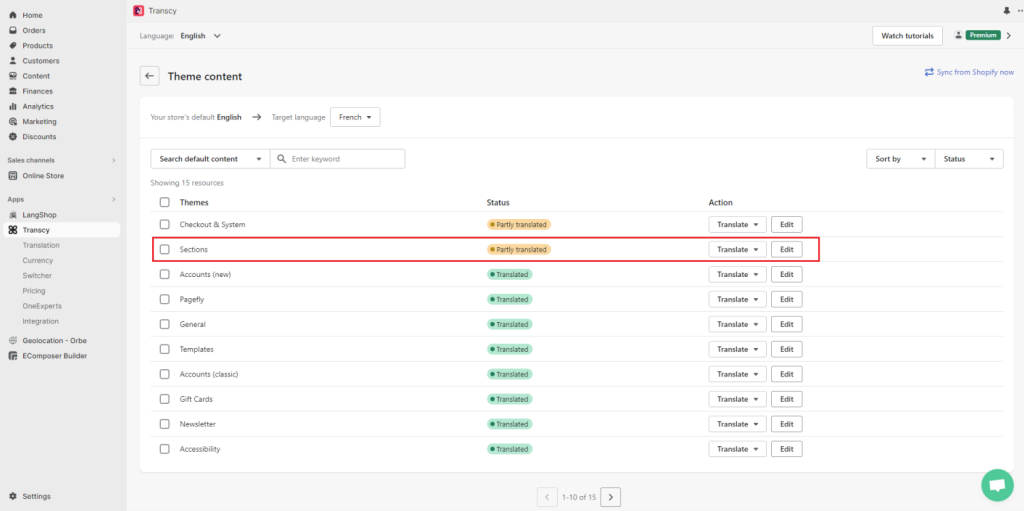Check the Checkout & System row
This screenshot has height=511, width=1024.
pyautogui.click(x=165, y=224)
